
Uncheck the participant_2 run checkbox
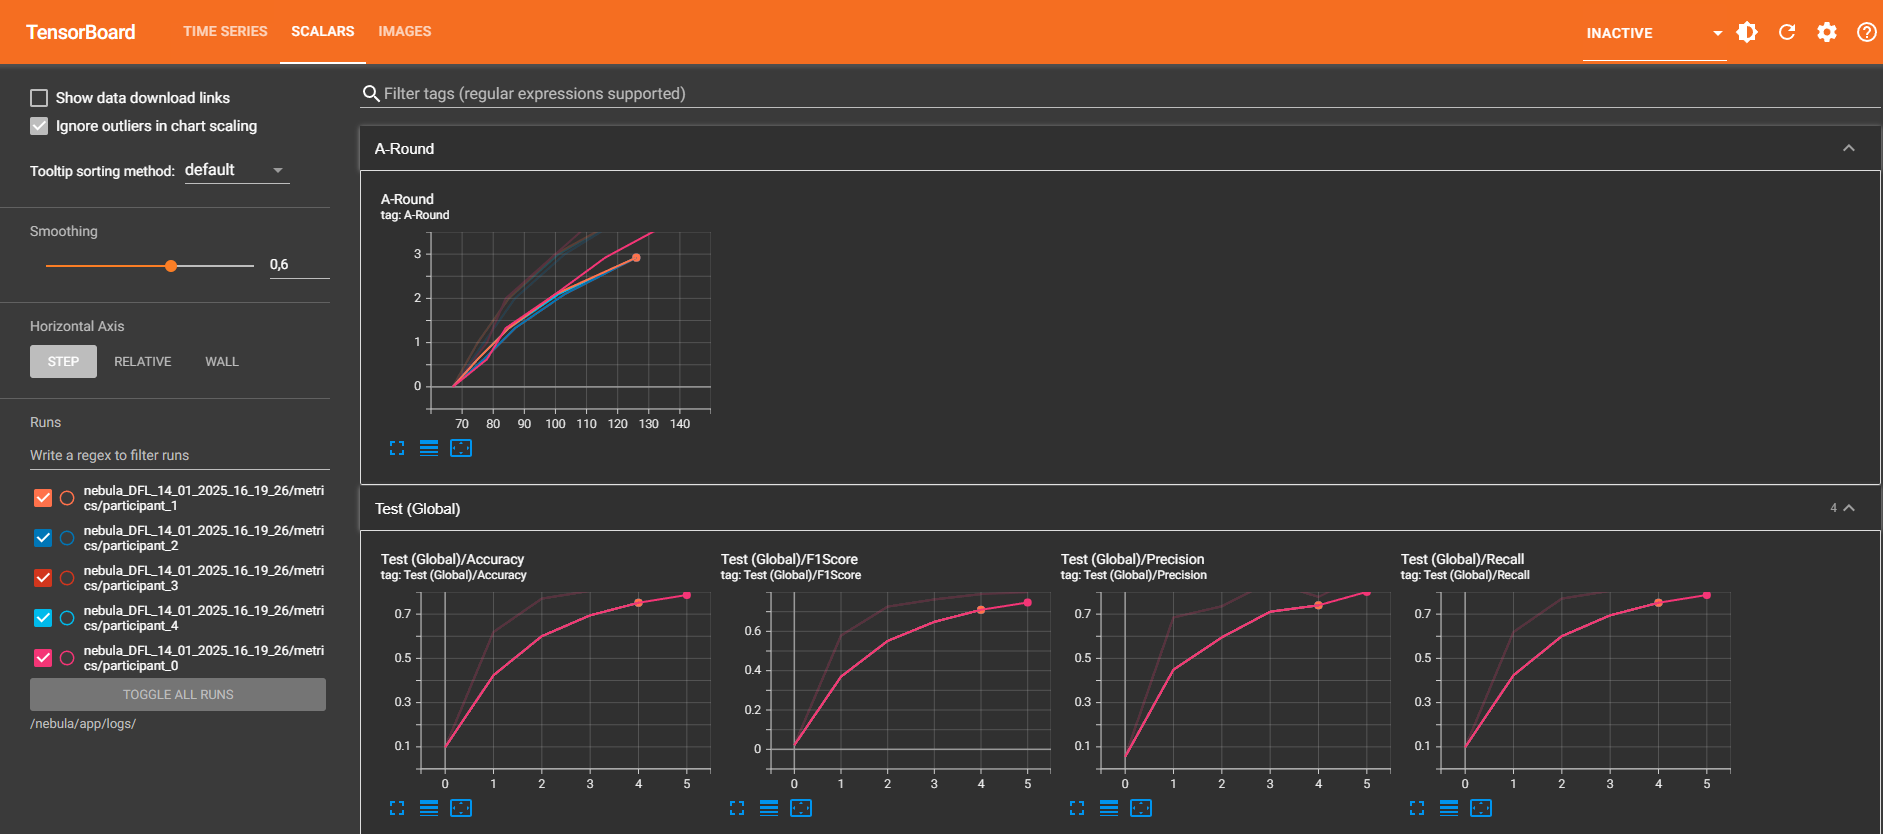click(x=43, y=538)
